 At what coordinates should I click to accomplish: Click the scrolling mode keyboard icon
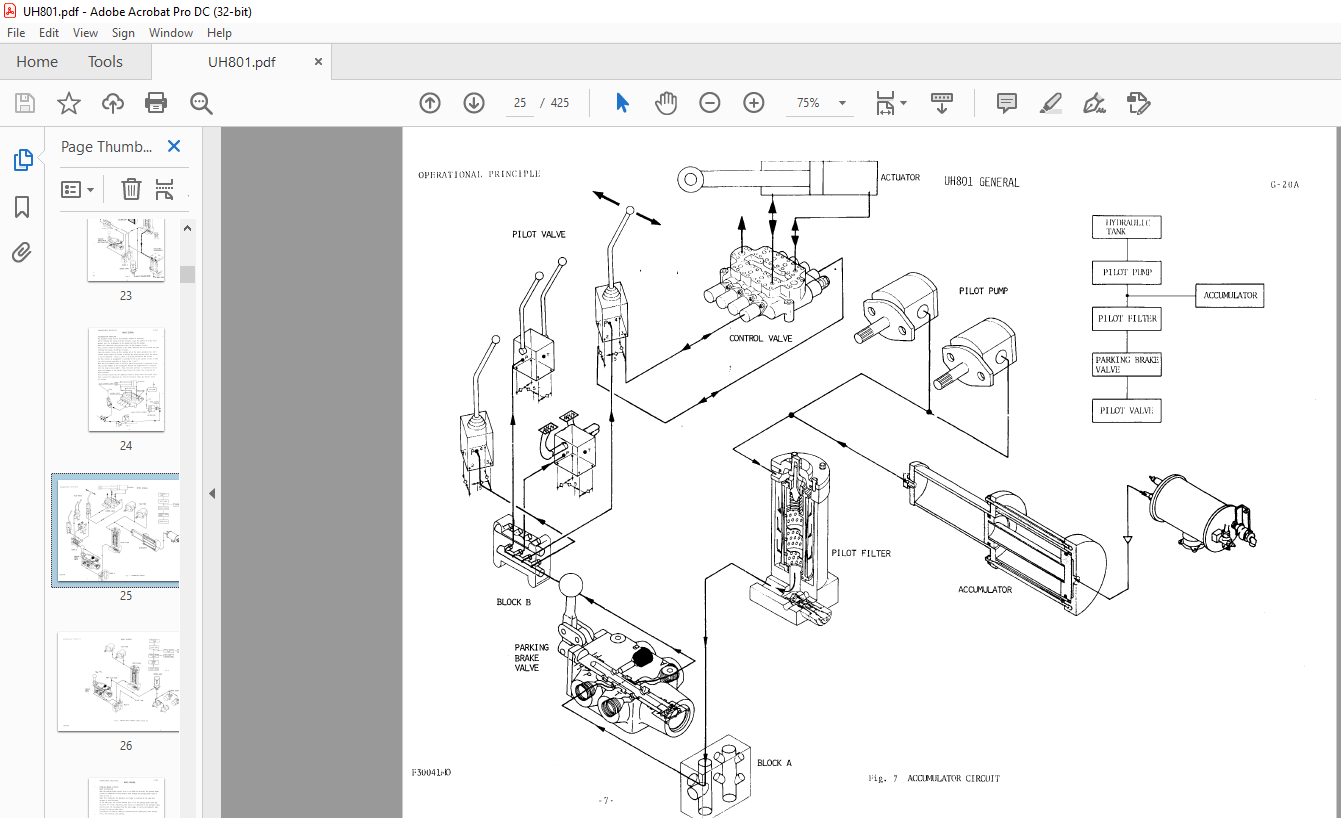tap(942, 103)
